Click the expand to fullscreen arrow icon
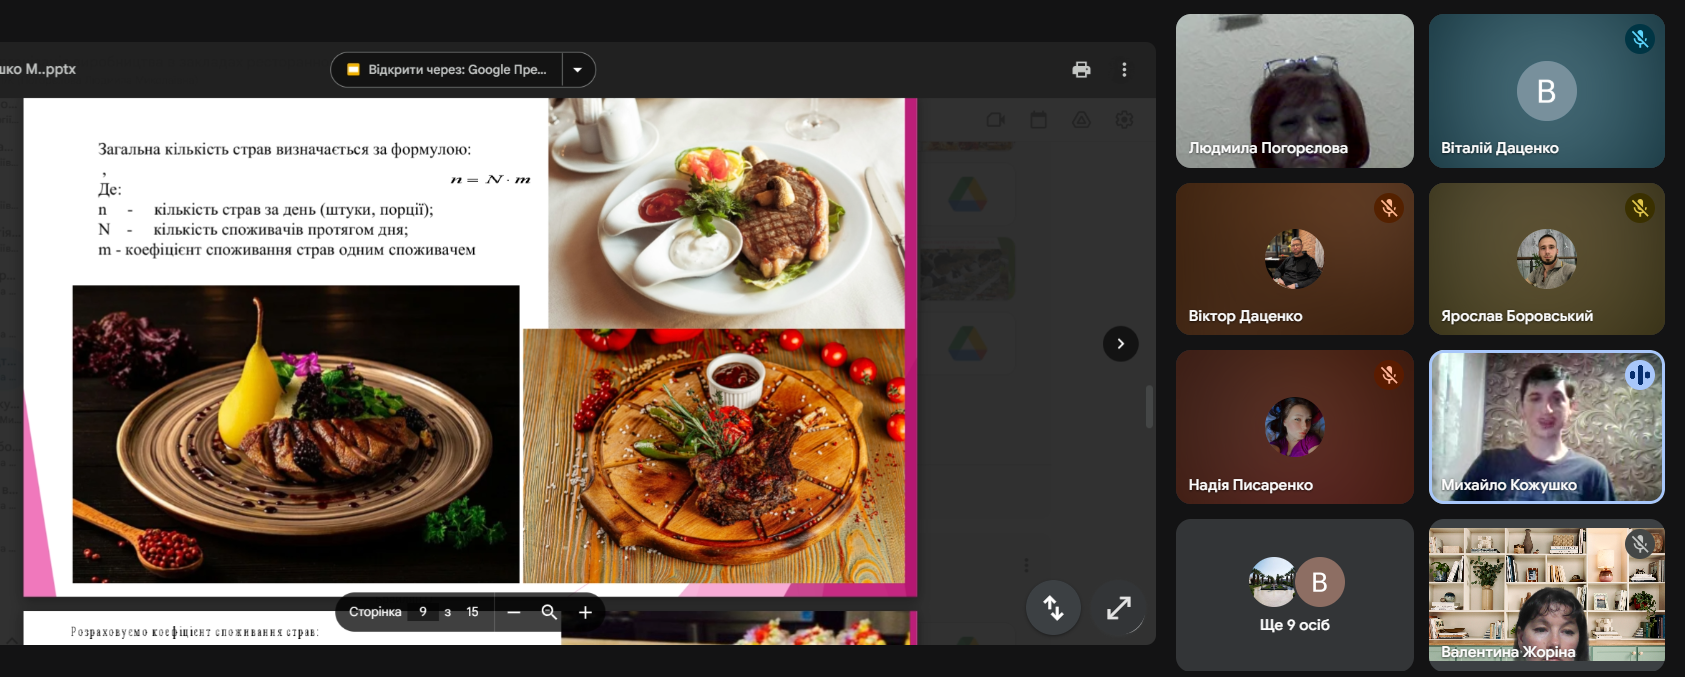This screenshot has width=1685, height=677. (x=1118, y=608)
